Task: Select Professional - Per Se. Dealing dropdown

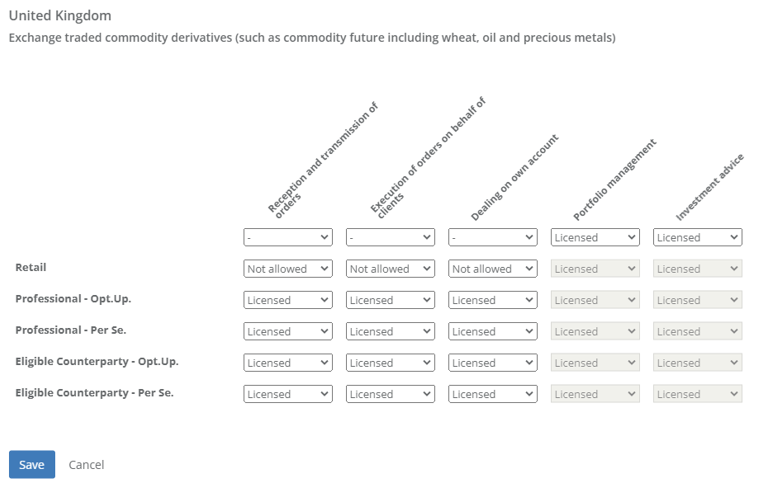Action: tap(492, 331)
